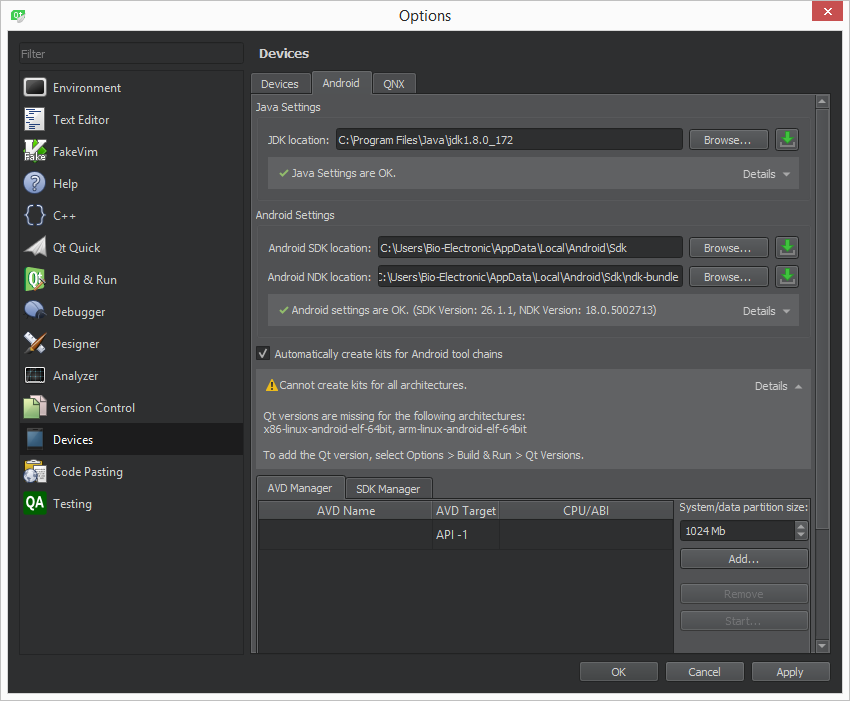This screenshot has height=701, width=850.
Task: Expand Android settings details
Action: 766,311
